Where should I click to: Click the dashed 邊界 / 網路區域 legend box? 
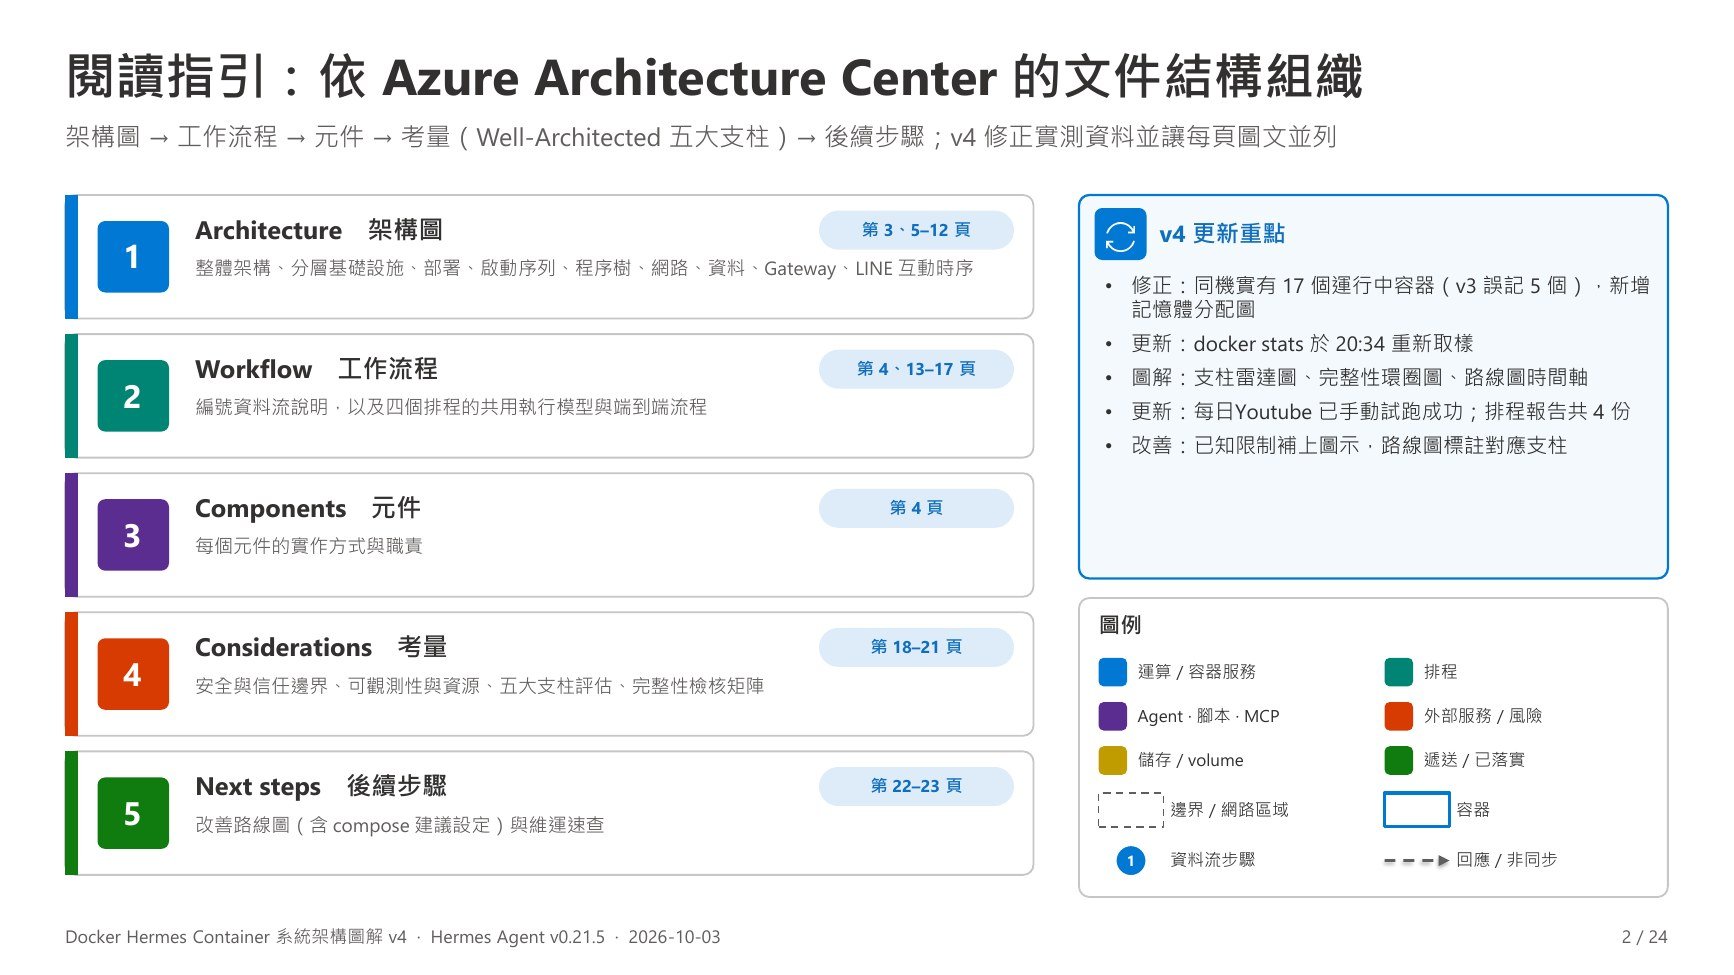(x=1131, y=810)
